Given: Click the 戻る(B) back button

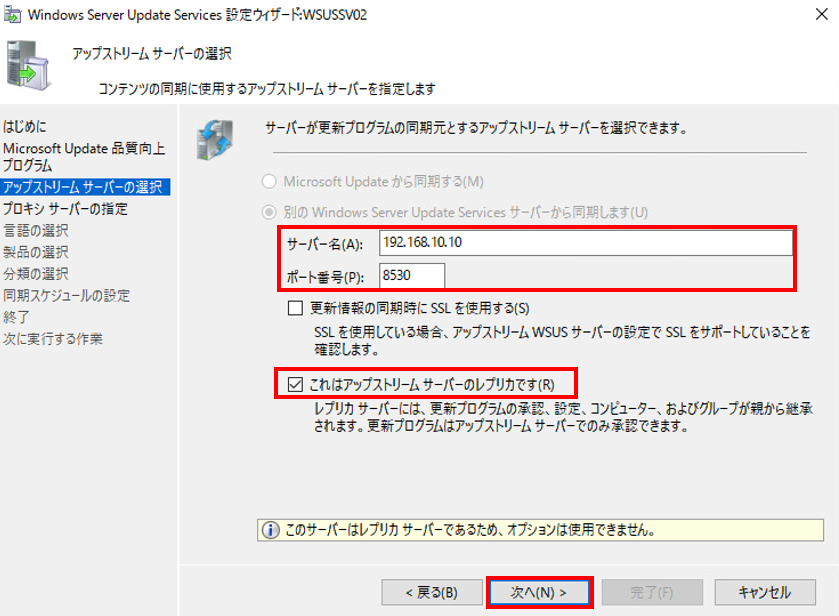Looking at the screenshot, I should point(432,592).
